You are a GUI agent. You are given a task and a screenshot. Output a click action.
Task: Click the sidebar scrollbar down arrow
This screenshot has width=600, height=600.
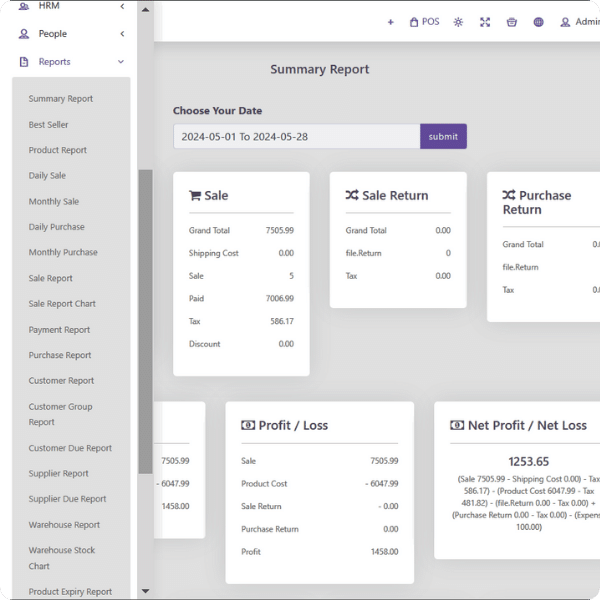coord(145,591)
